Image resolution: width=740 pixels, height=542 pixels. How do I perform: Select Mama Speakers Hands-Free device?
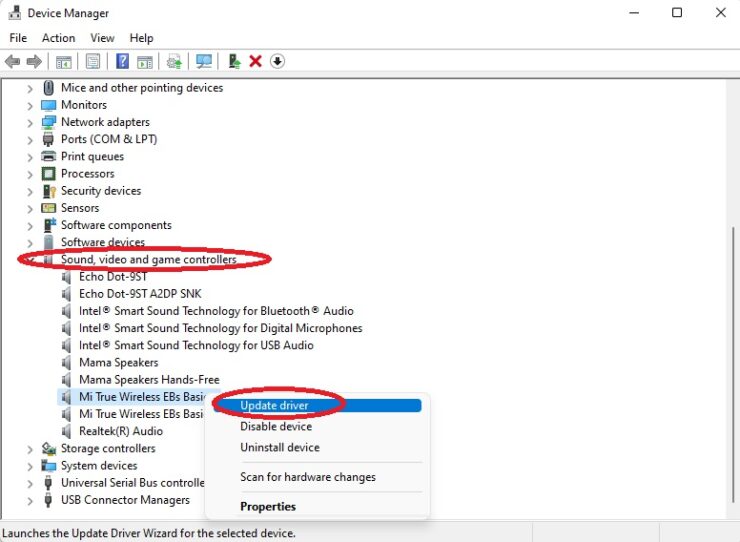[149, 380]
